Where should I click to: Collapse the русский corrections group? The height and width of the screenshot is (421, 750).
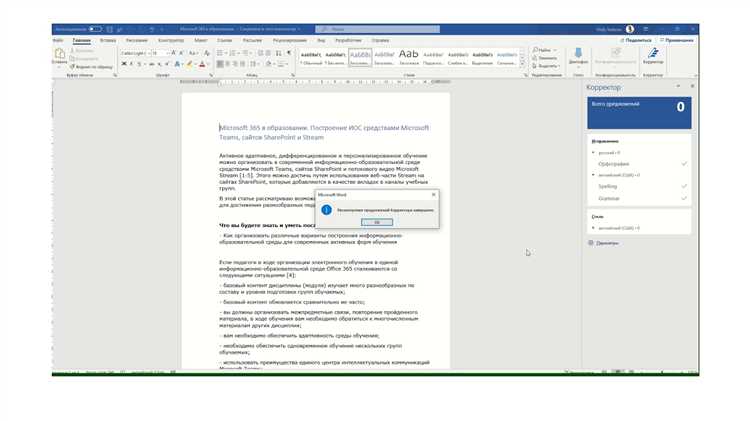tap(594, 153)
